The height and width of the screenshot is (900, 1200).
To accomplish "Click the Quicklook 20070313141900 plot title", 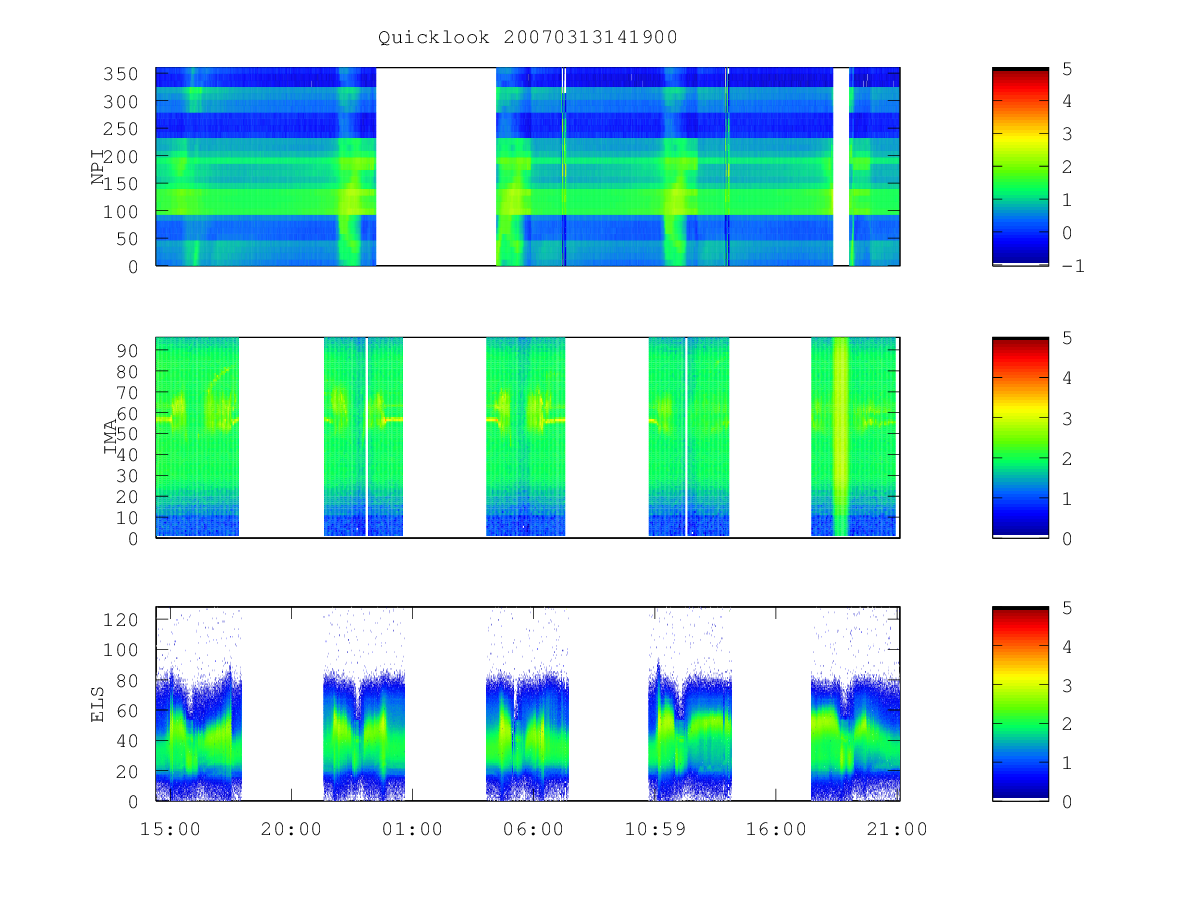I will click(528, 38).
